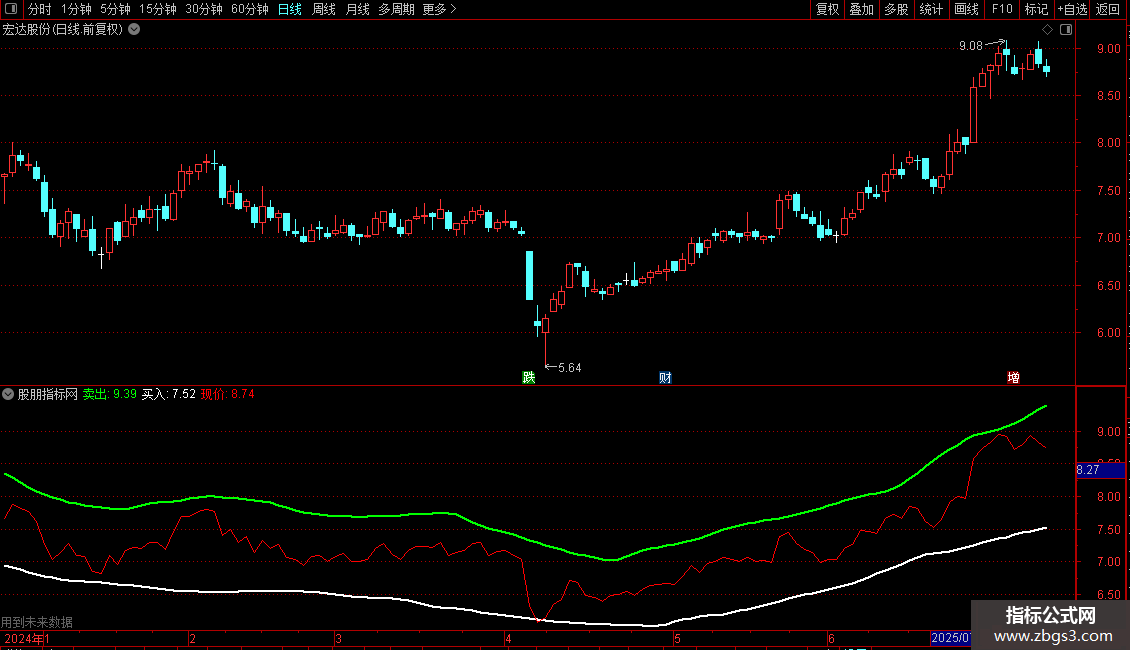Open the 统计 statistics tool

pyautogui.click(x=930, y=9)
